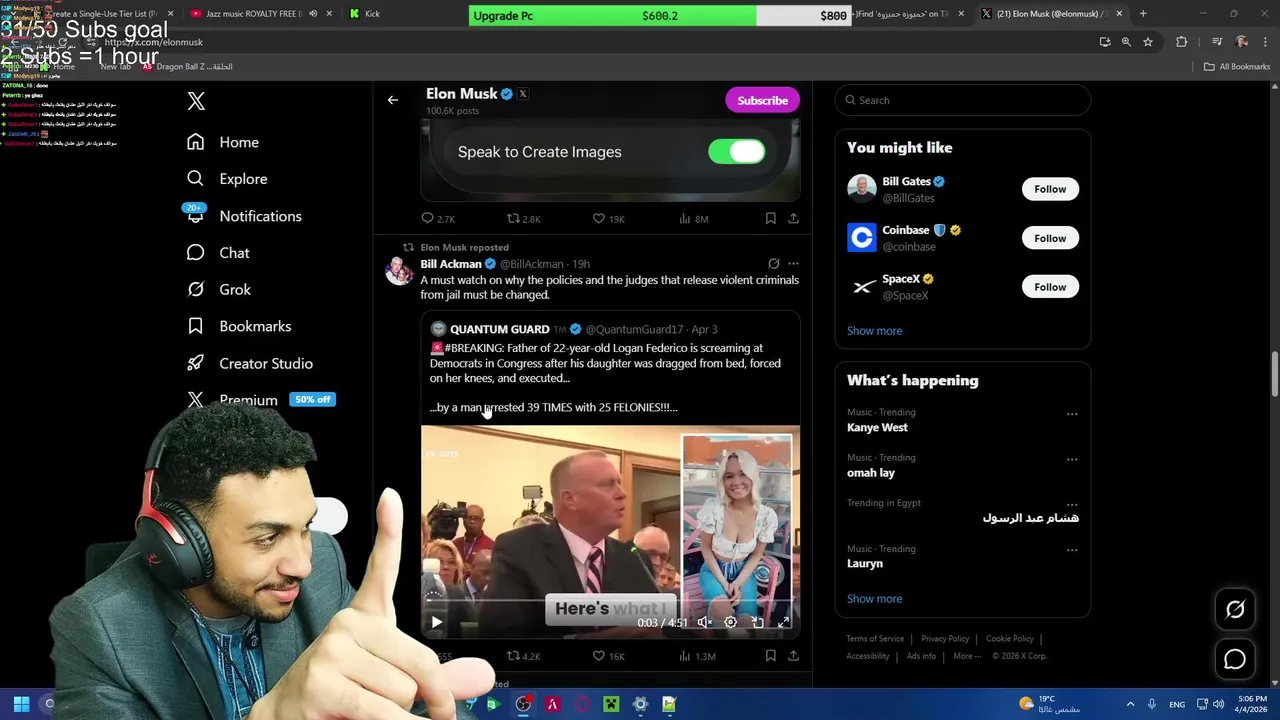Screen dimensions: 1280x720
Task: Like the post with 19K likes
Action: coord(608,218)
